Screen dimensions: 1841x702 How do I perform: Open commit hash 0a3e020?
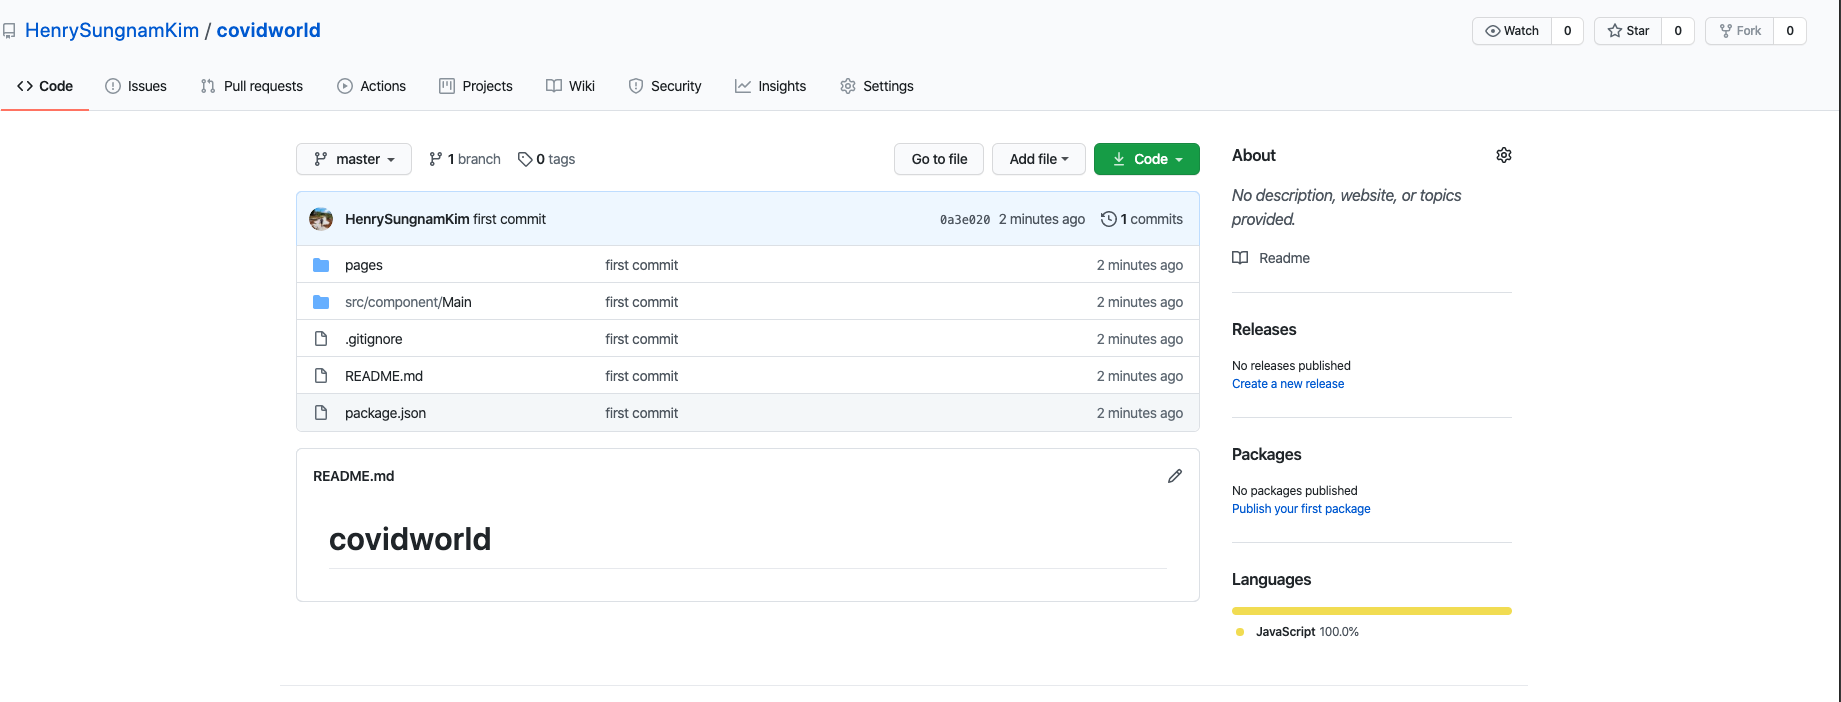(965, 220)
